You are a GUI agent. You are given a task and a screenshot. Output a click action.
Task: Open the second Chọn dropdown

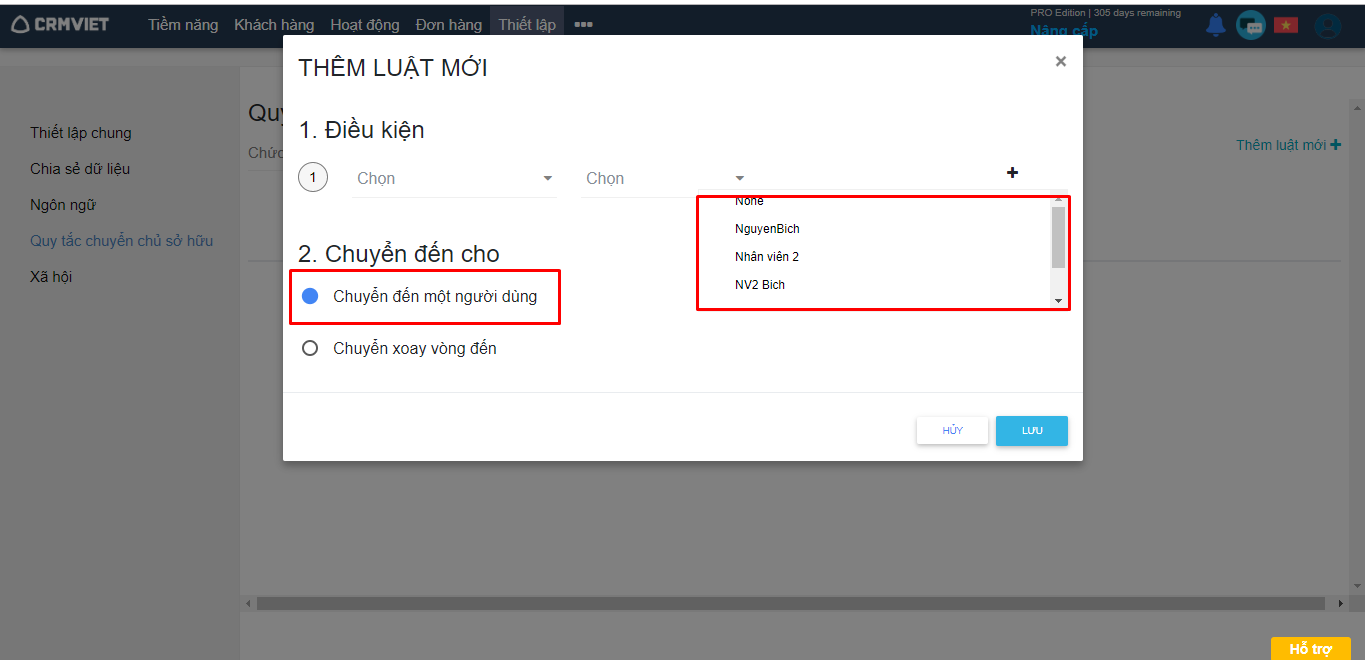[x=665, y=178]
